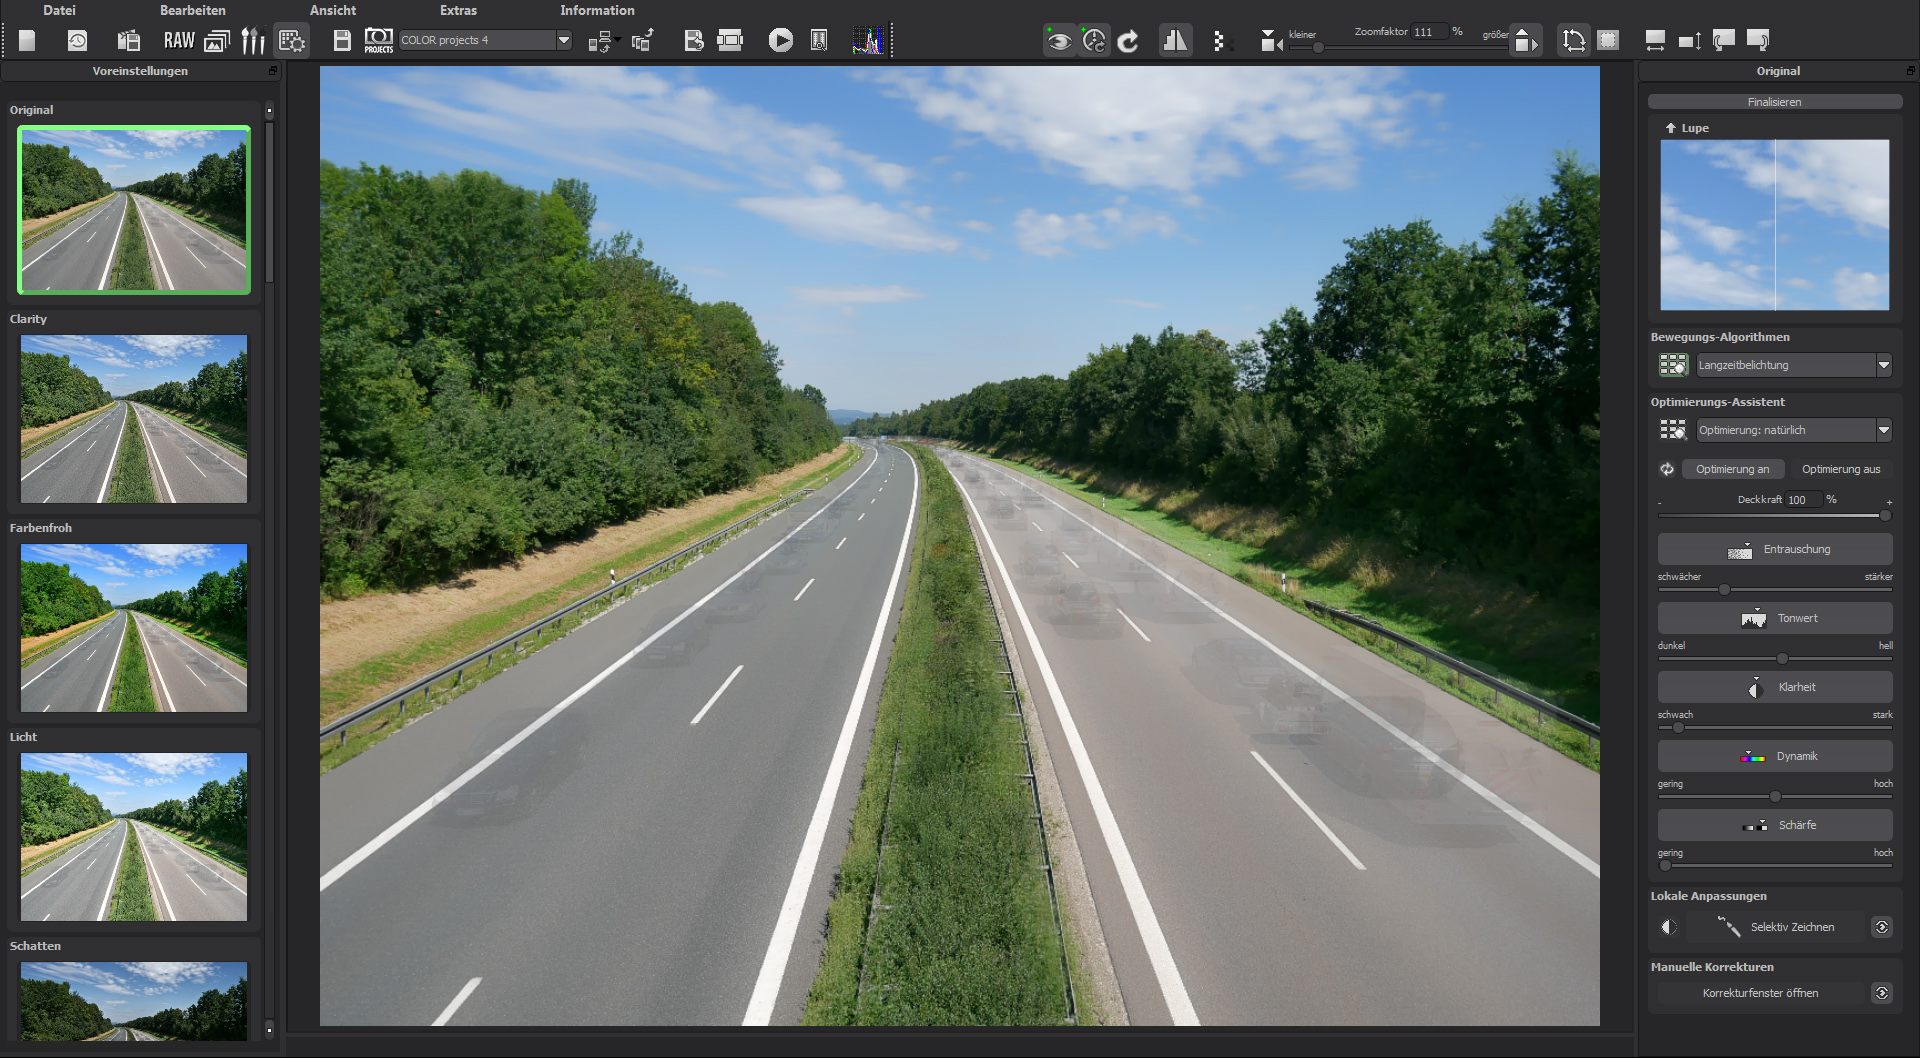Open the Extras menu
Viewport: 1920px width, 1058px height.
click(458, 10)
